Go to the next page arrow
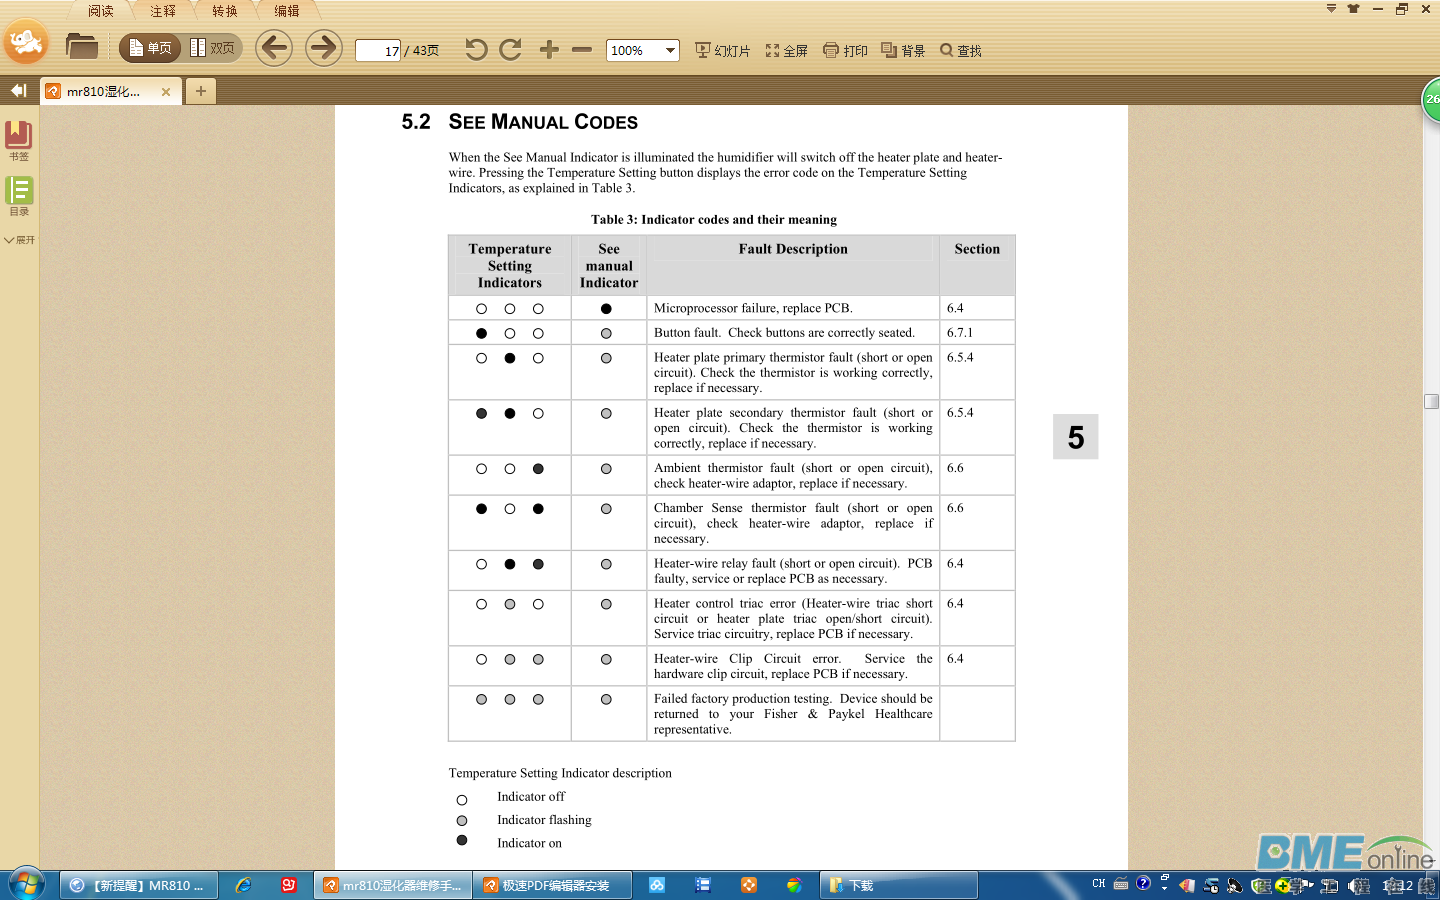This screenshot has width=1440, height=900. [x=323, y=48]
